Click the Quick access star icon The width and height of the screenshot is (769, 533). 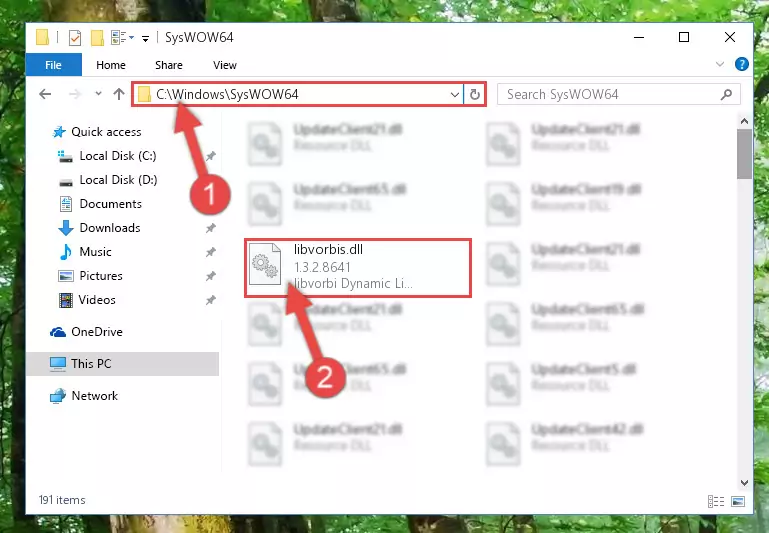point(59,131)
